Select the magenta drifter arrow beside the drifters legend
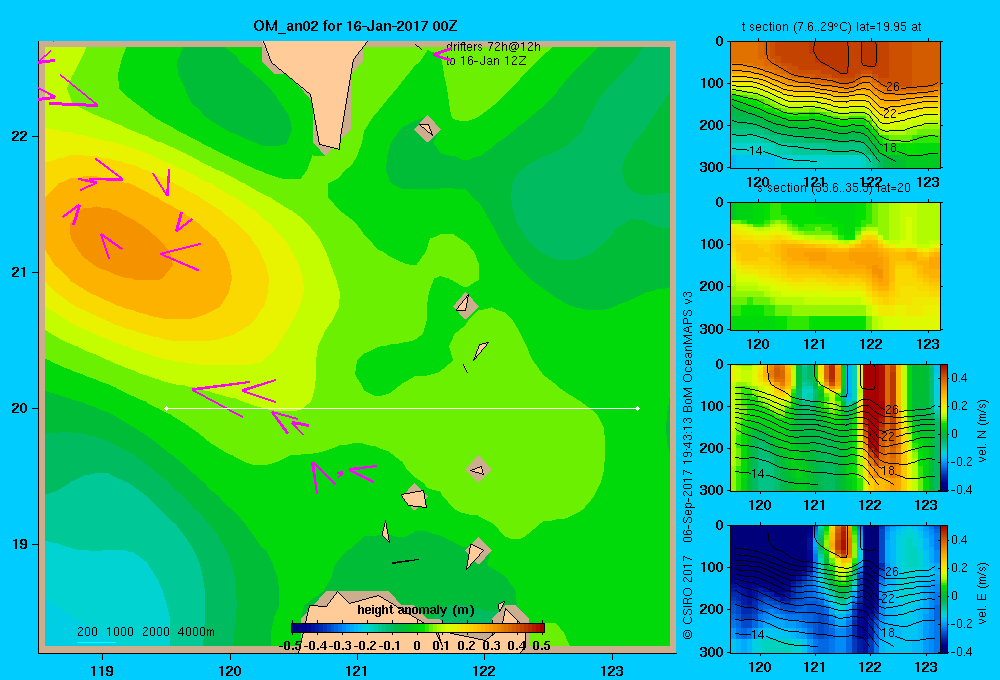The height and width of the screenshot is (680, 1000). tap(441, 54)
